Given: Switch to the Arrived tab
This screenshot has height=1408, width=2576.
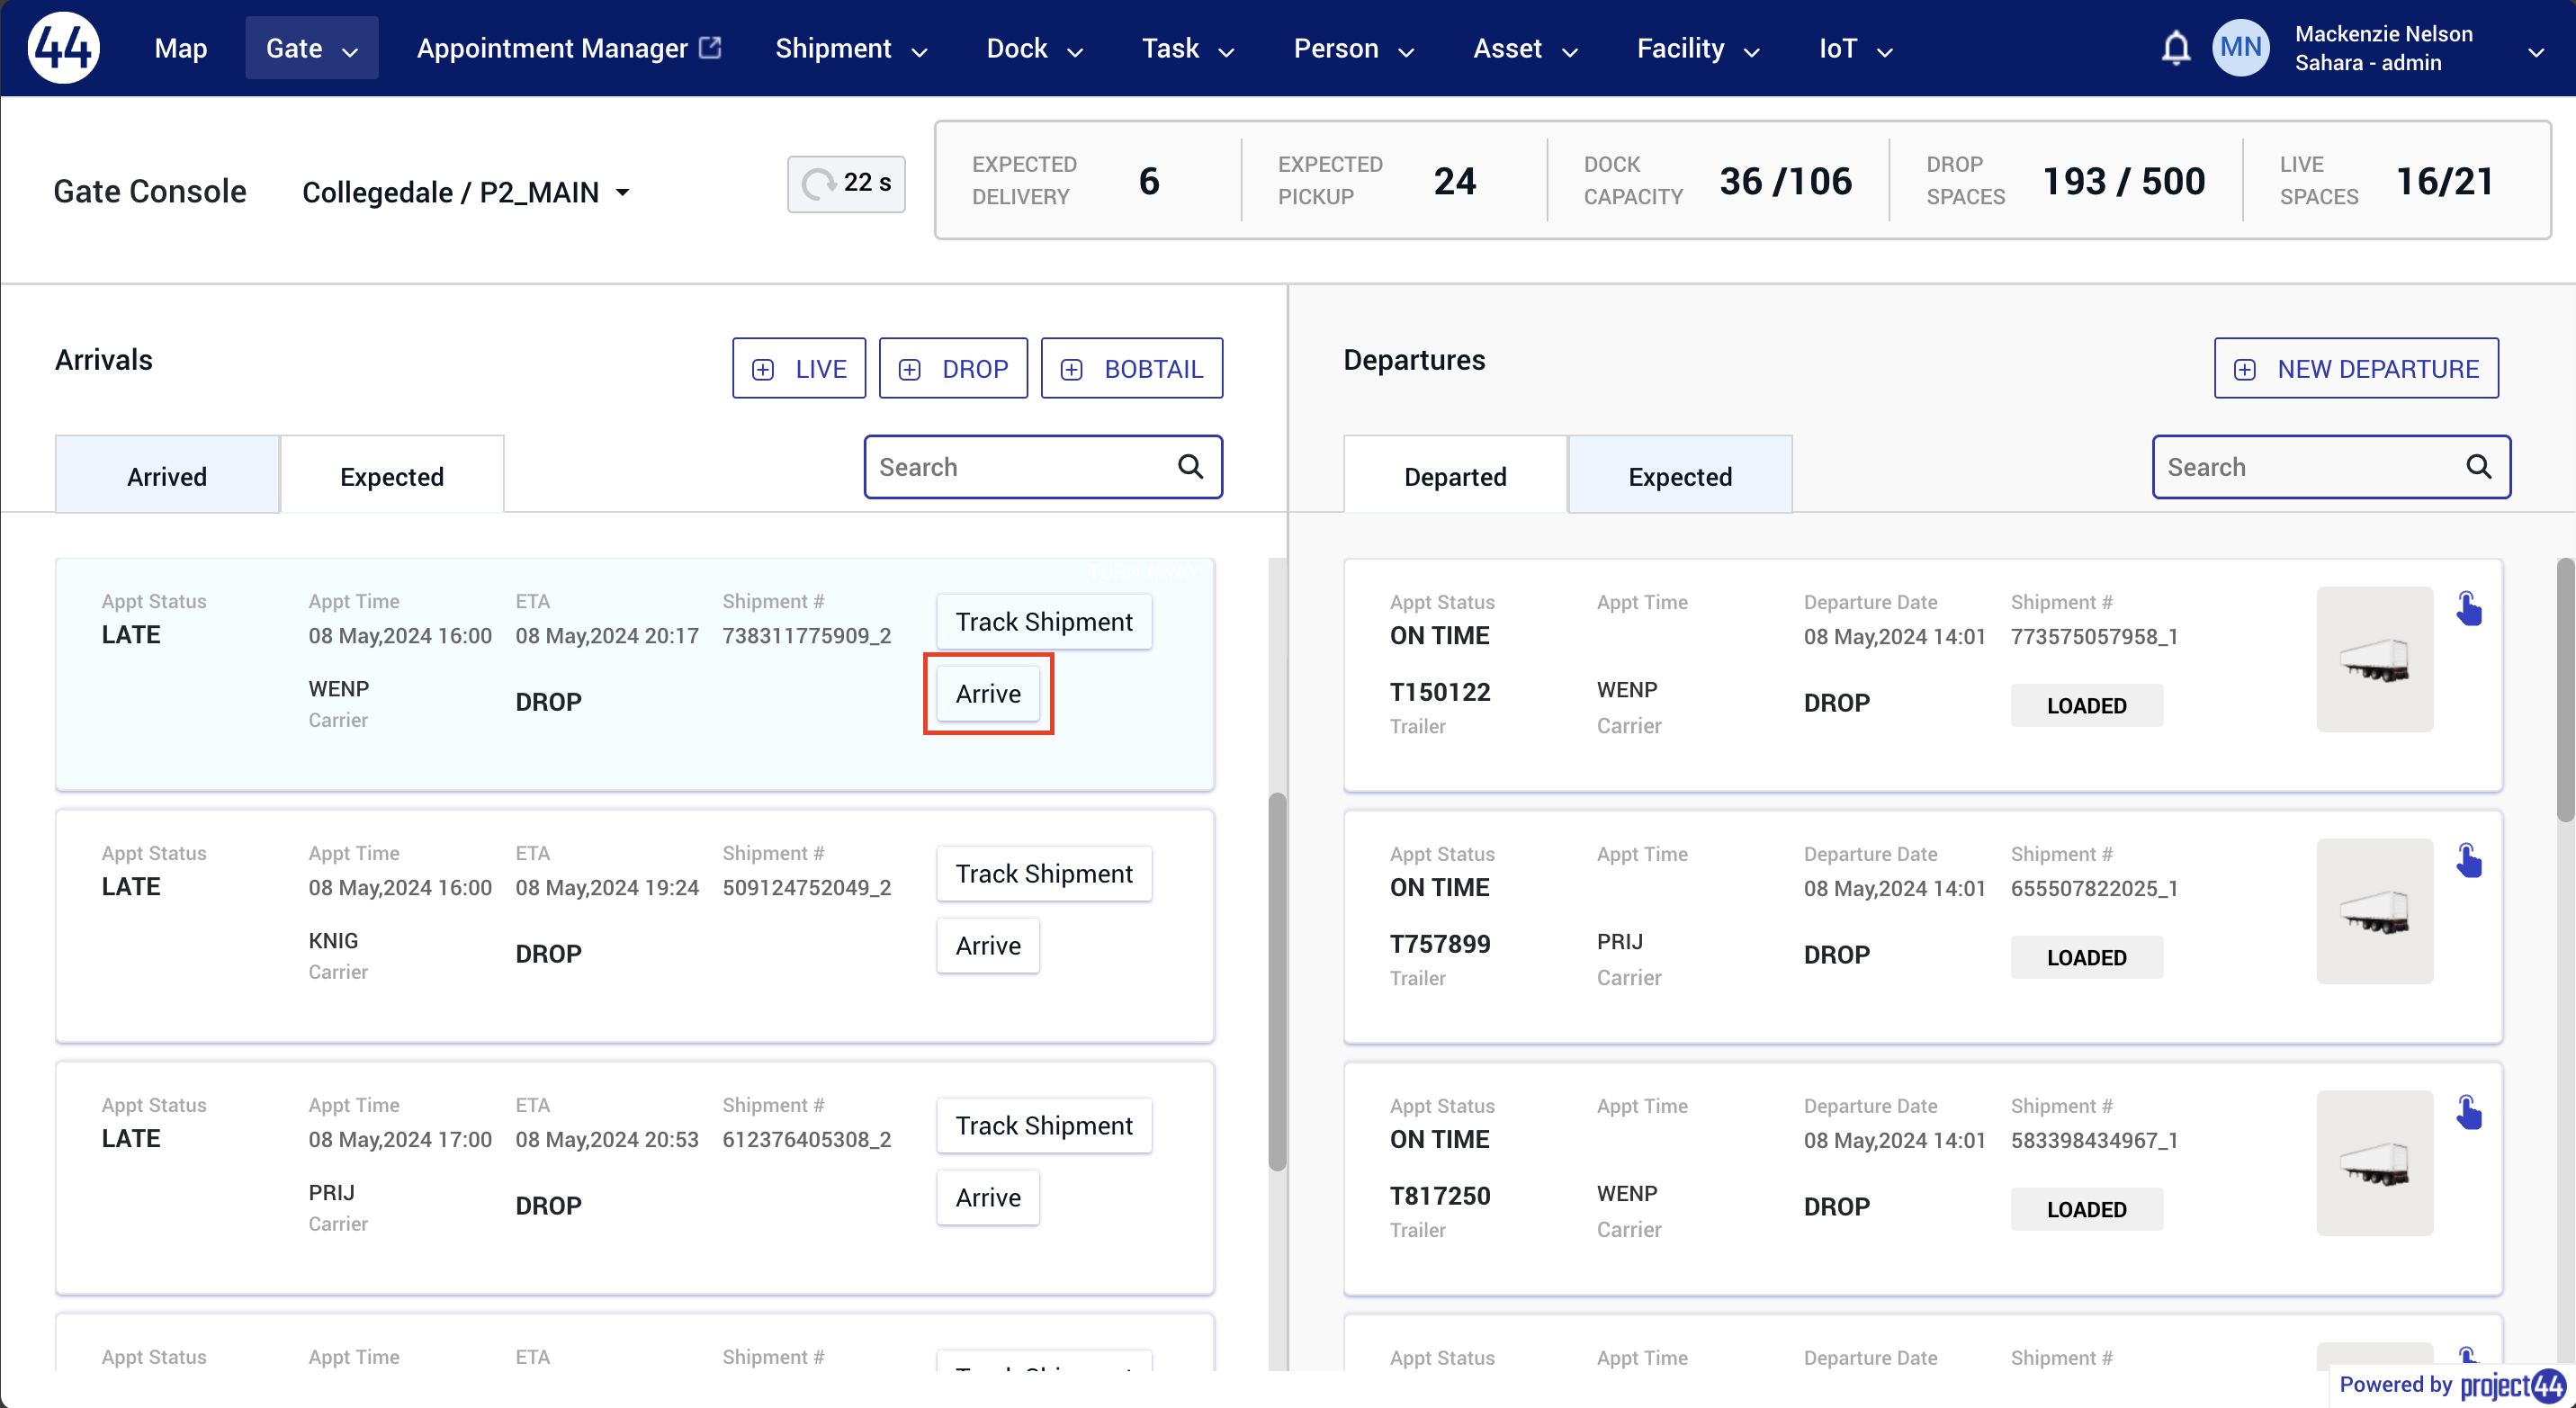Looking at the screenshot, I should (167, 475).
